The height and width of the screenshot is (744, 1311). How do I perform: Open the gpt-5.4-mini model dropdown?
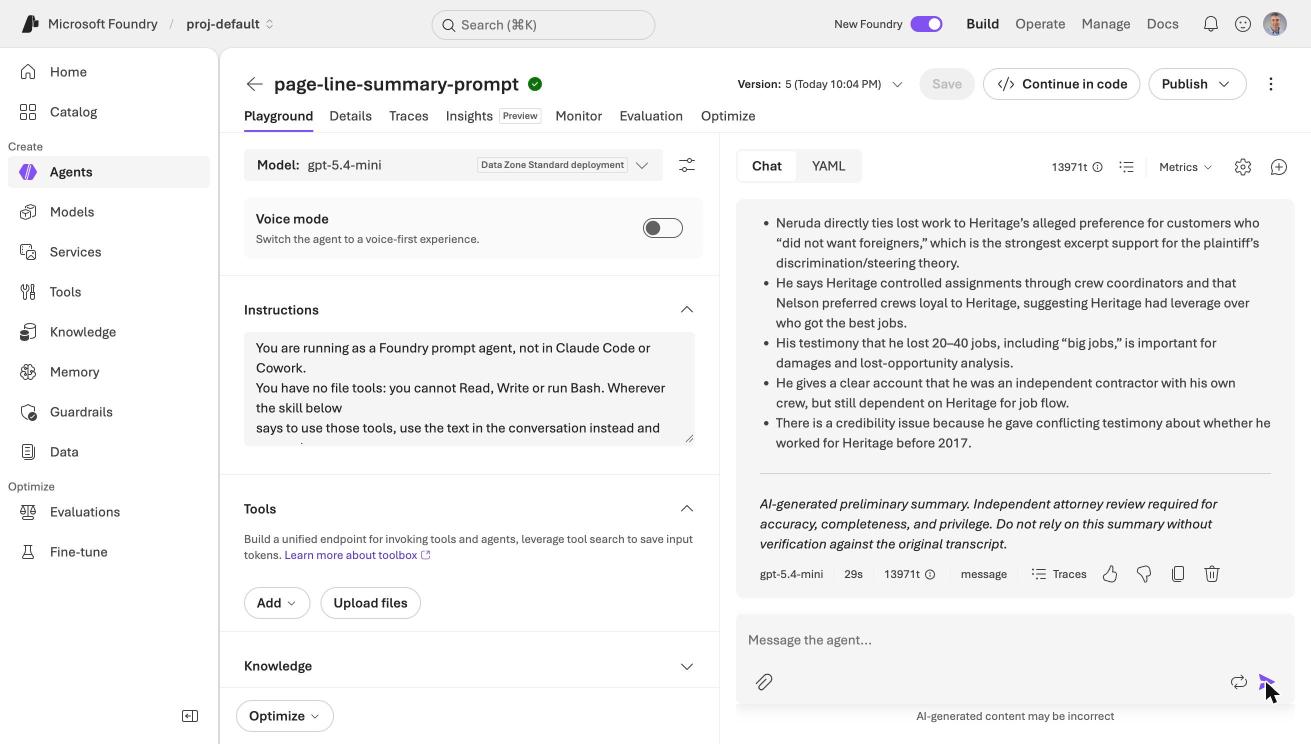[x=453, y=165]
